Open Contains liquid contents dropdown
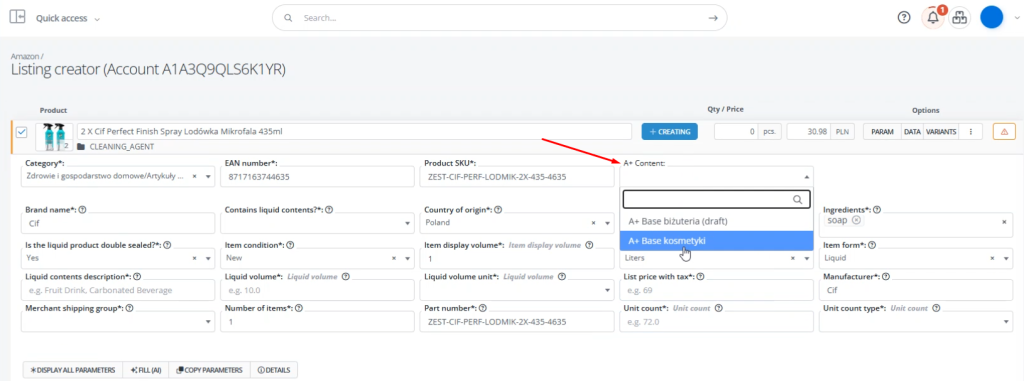This screenshot has width=1024, height=381. click(x=407, y=223)
